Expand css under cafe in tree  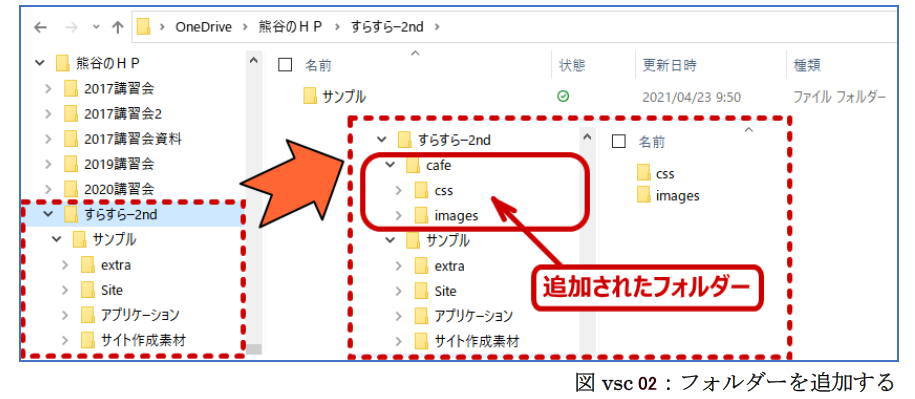[399, 190]
